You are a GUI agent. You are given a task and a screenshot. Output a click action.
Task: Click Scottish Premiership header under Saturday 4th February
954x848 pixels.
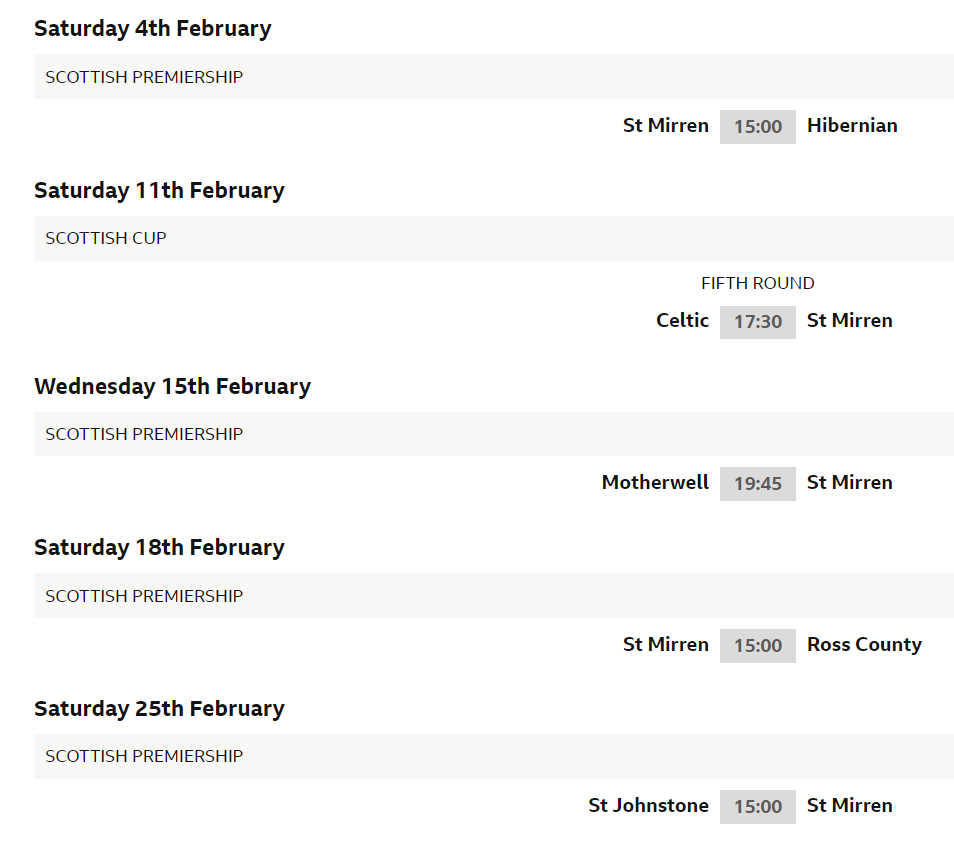(144, 77)
